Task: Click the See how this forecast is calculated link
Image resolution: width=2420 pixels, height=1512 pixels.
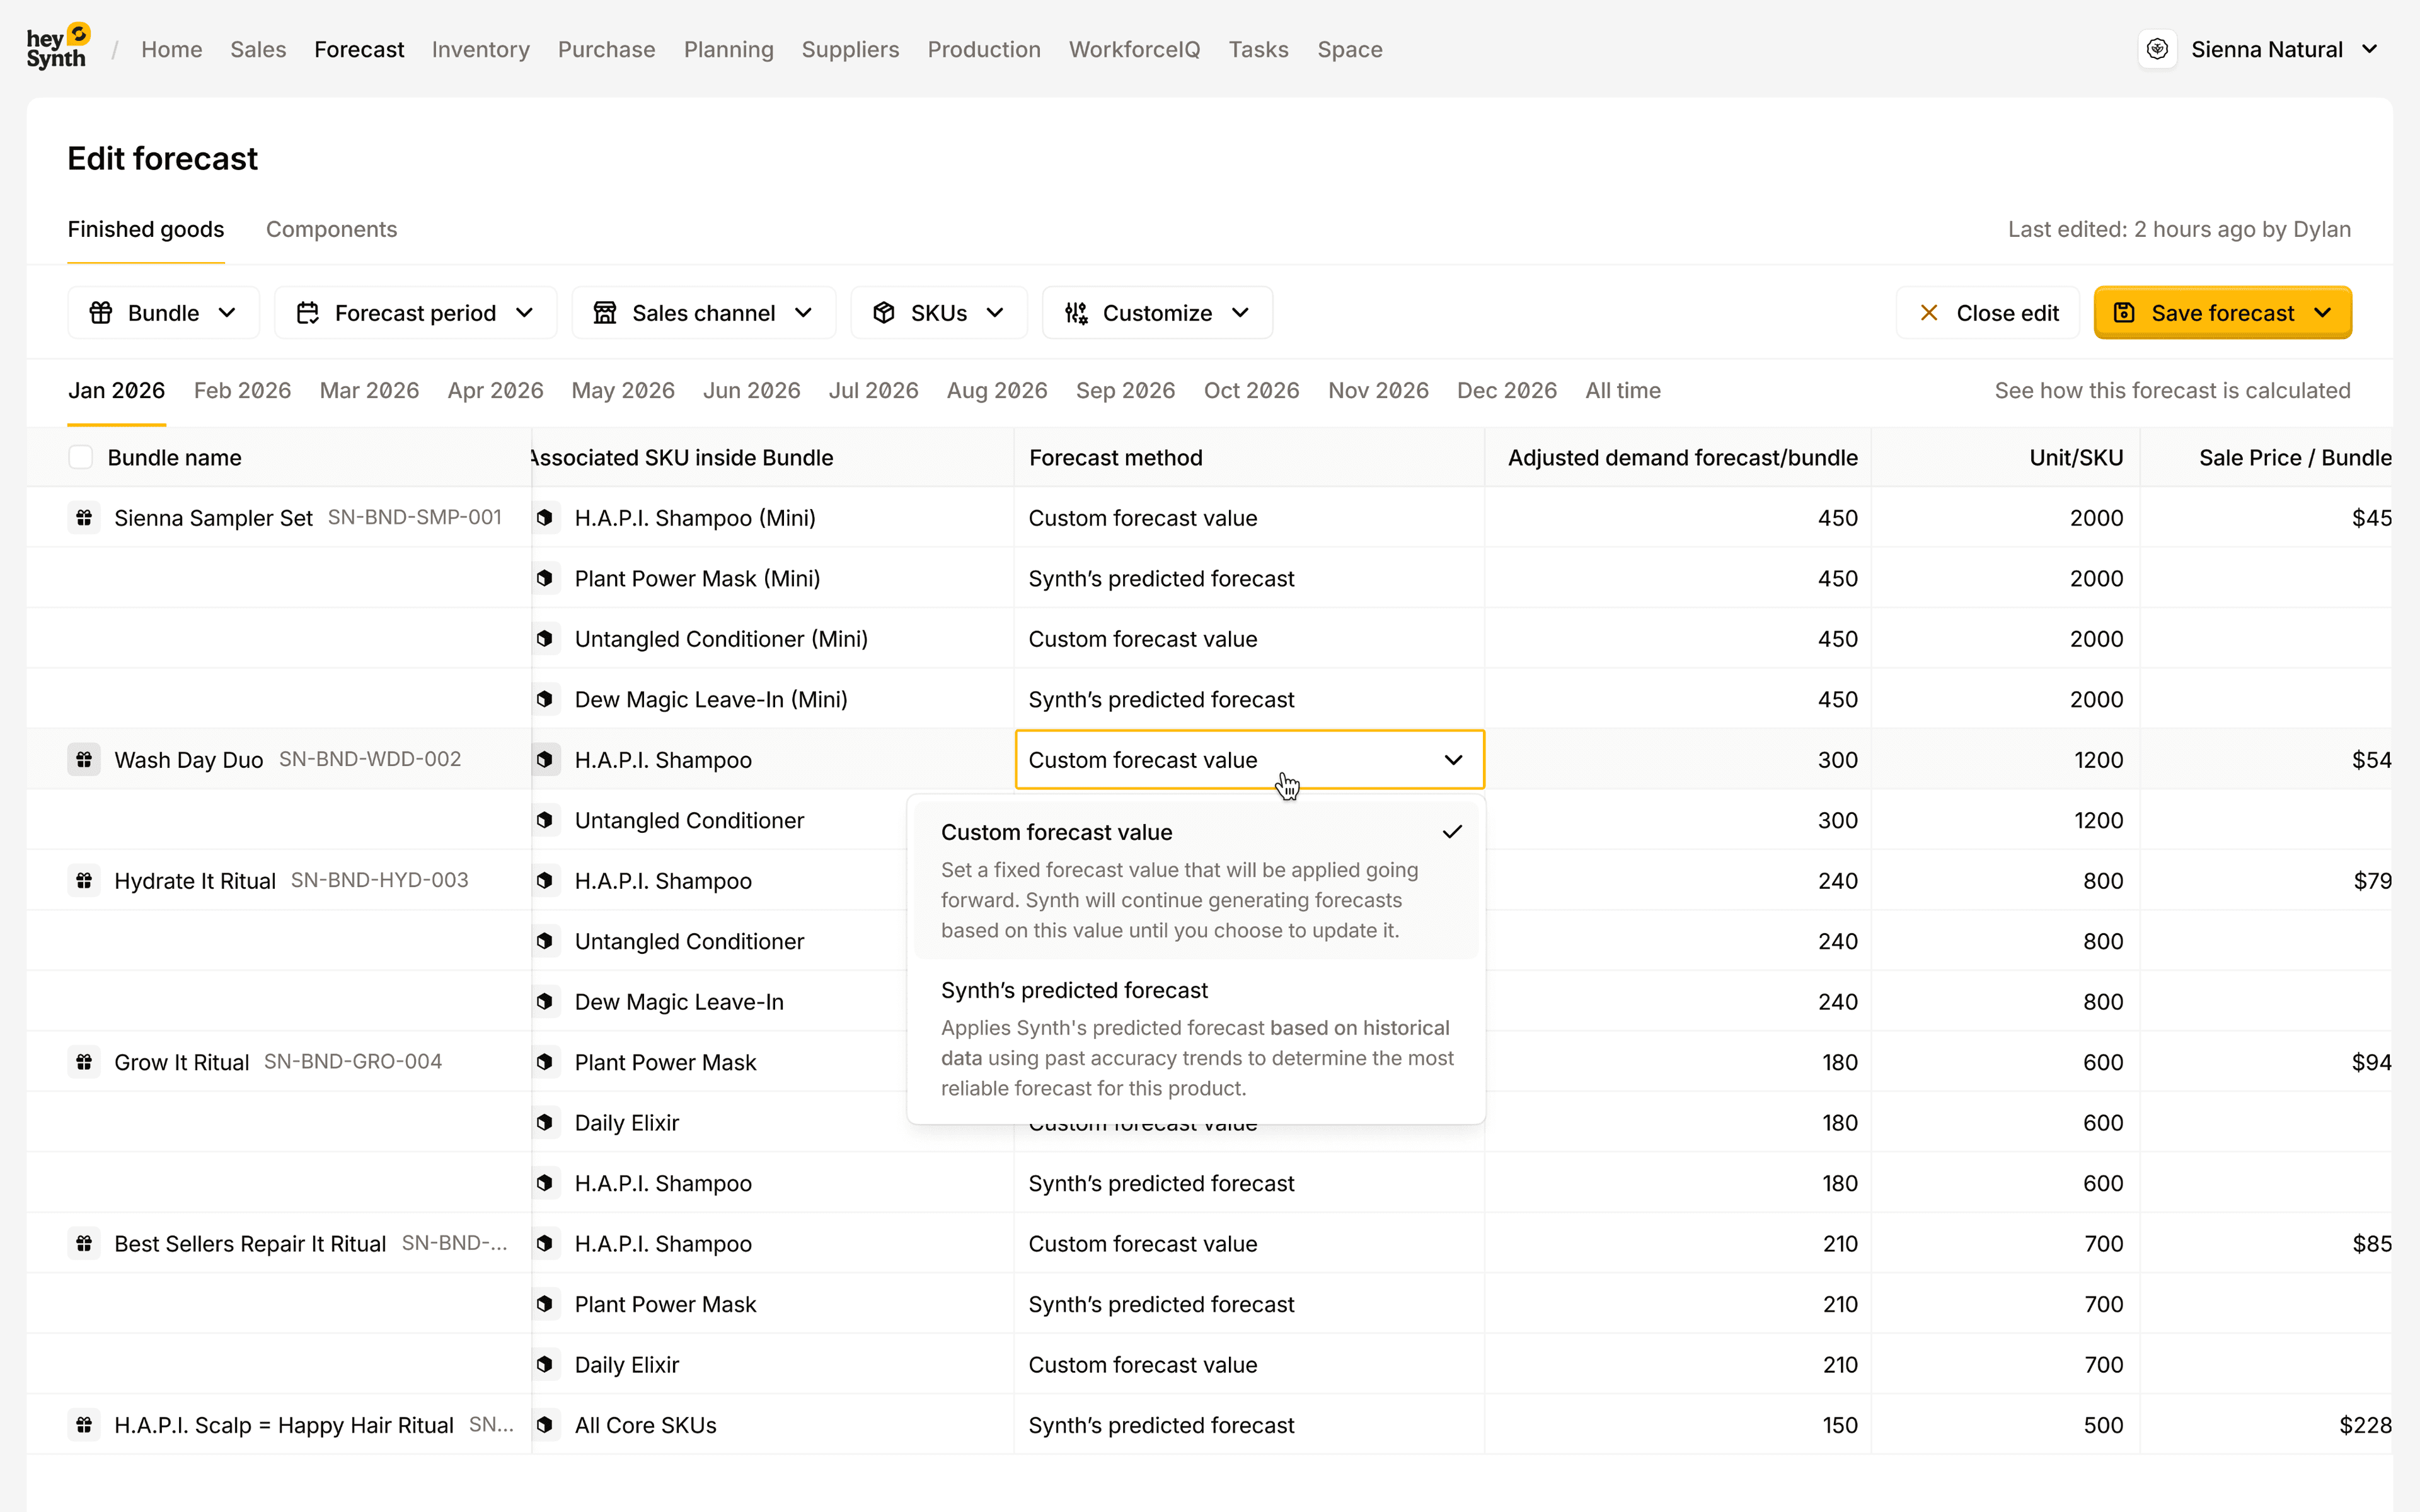Action: click(2172, 390)
